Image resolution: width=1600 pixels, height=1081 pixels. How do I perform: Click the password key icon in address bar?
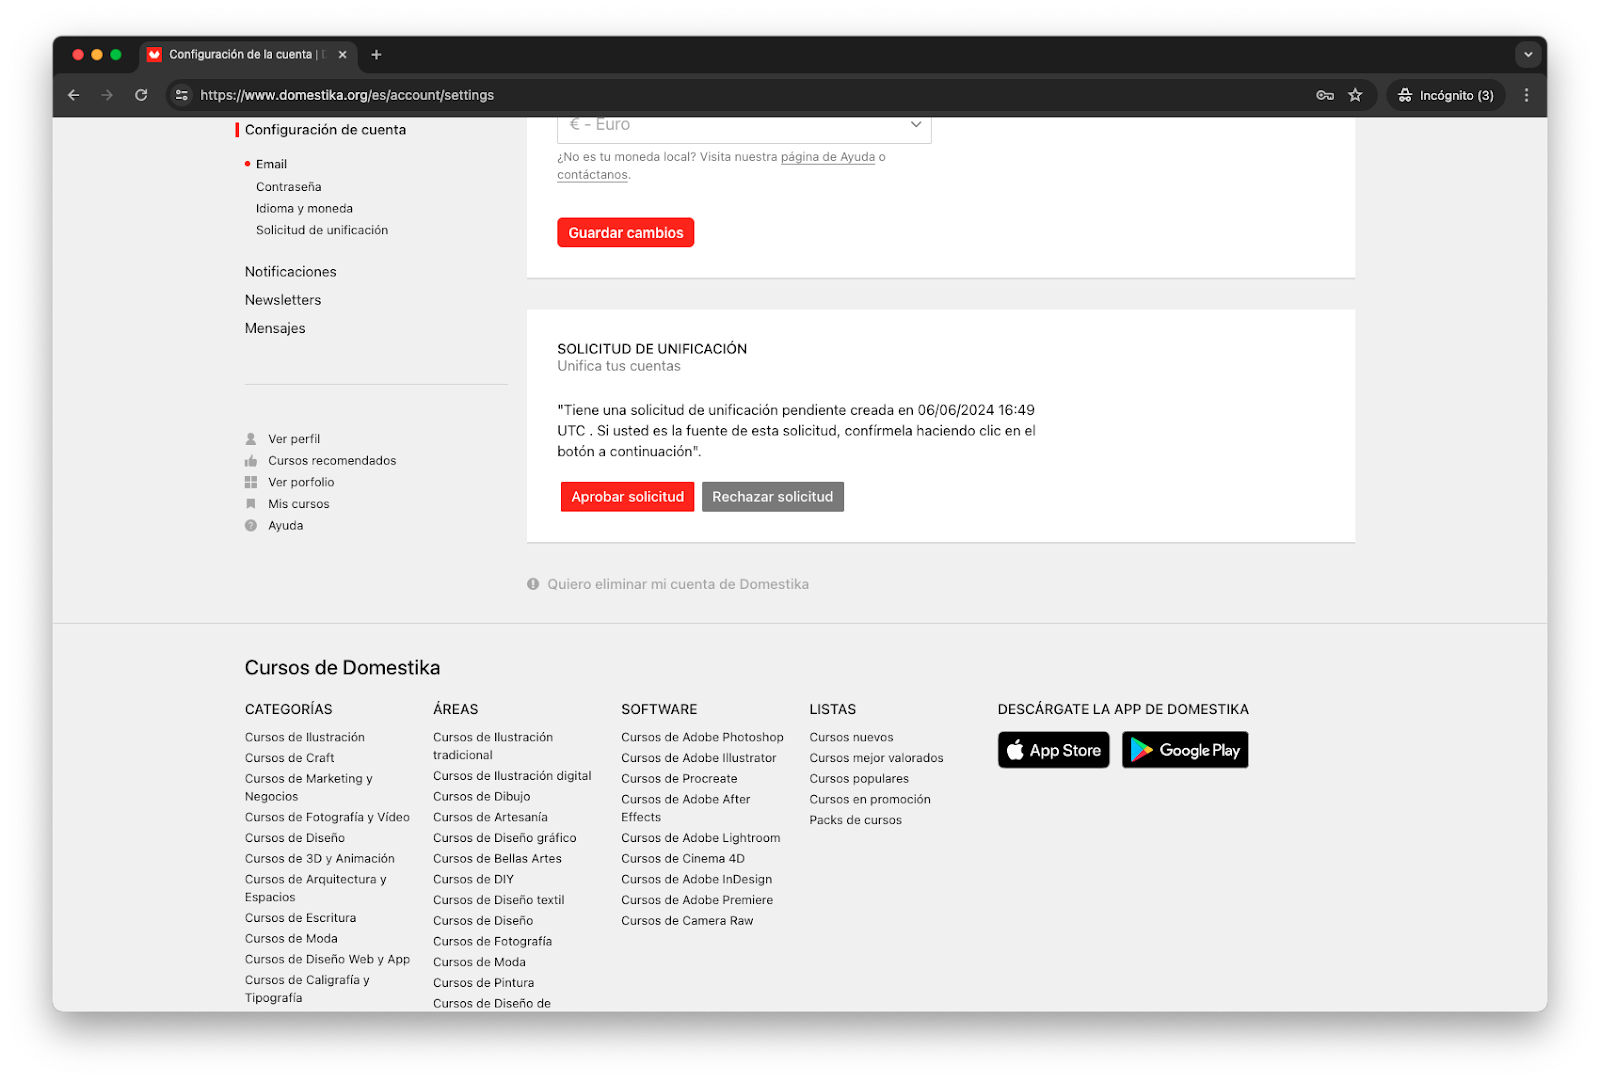(1325, 95)
